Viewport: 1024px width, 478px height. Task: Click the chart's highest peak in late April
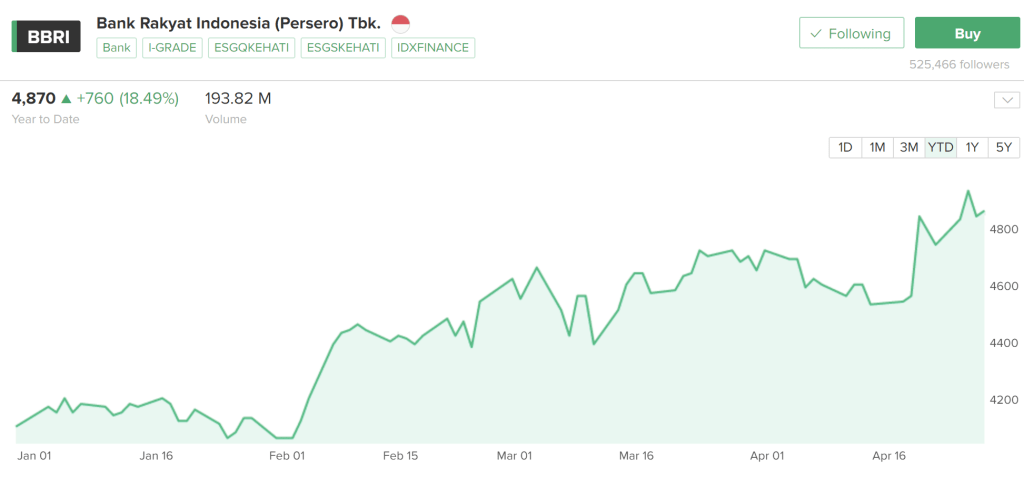[x=968, y=191]
